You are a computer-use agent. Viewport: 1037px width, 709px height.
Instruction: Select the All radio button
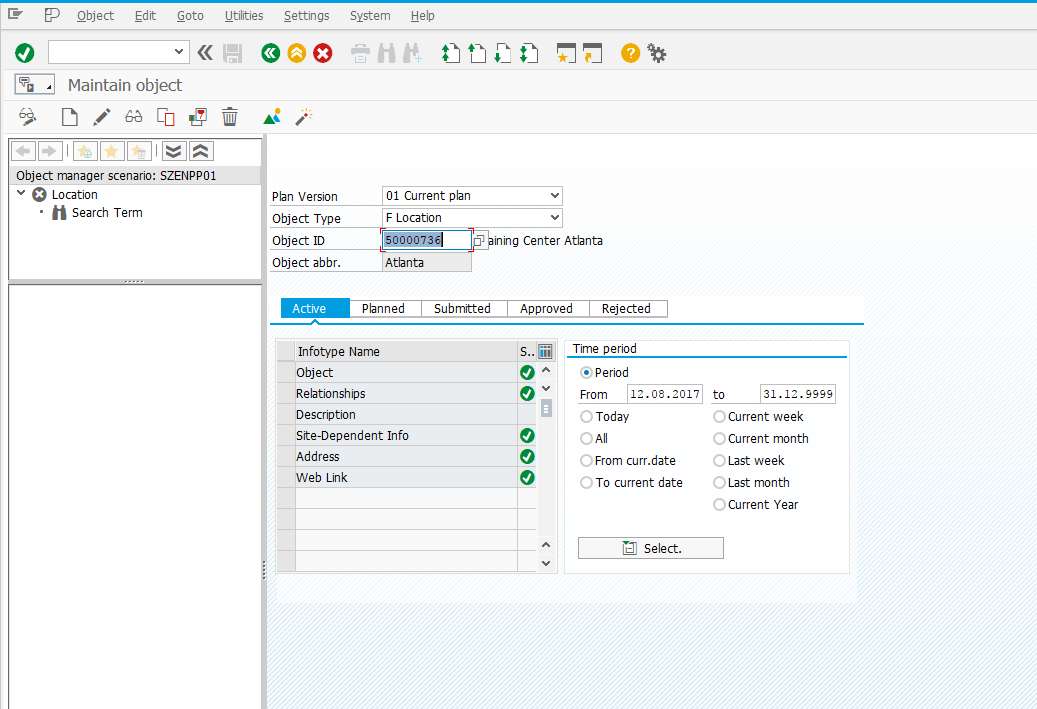tap(586, 438)
